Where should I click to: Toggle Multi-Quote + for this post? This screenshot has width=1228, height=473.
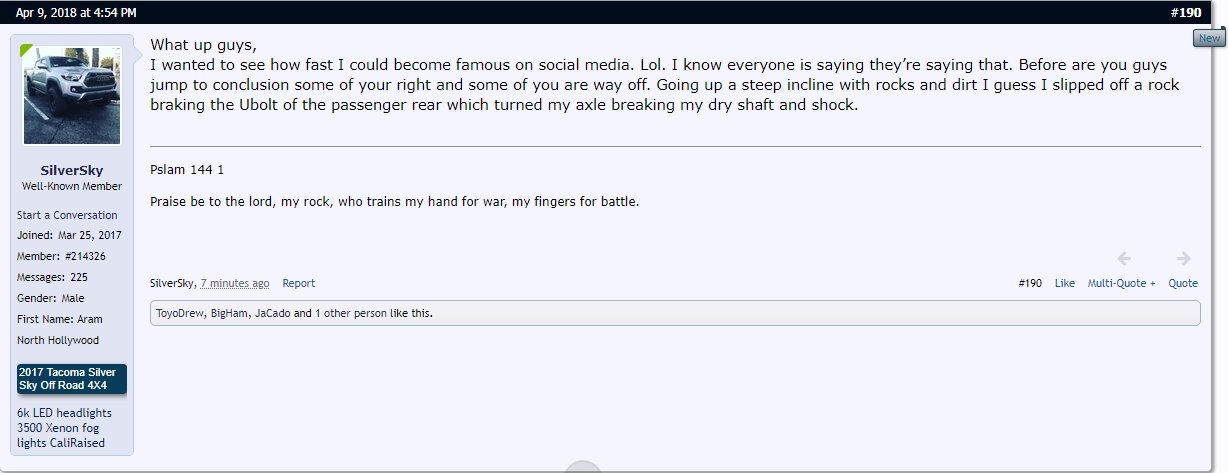point(1121,283)
